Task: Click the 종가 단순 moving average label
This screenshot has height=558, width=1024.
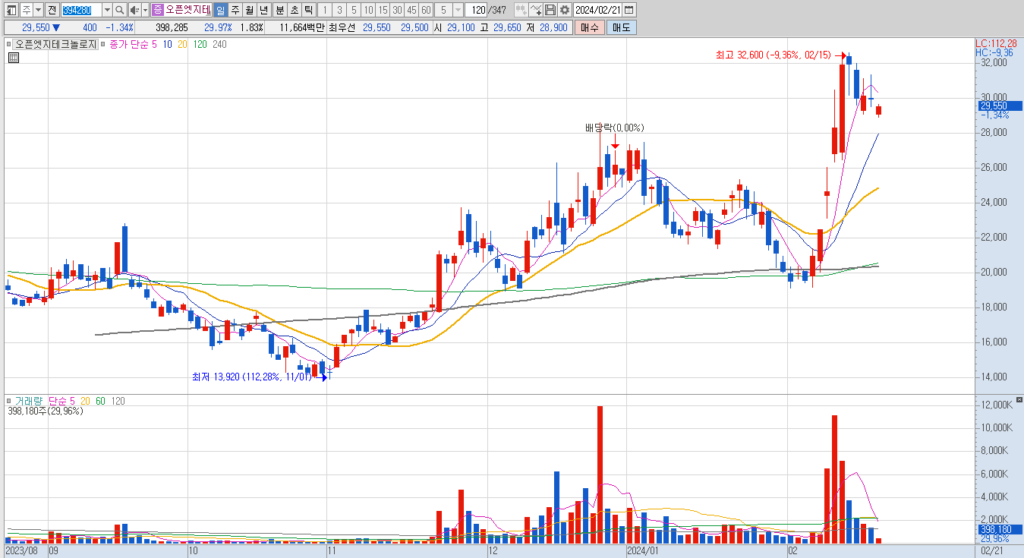Action: point(128,44)
